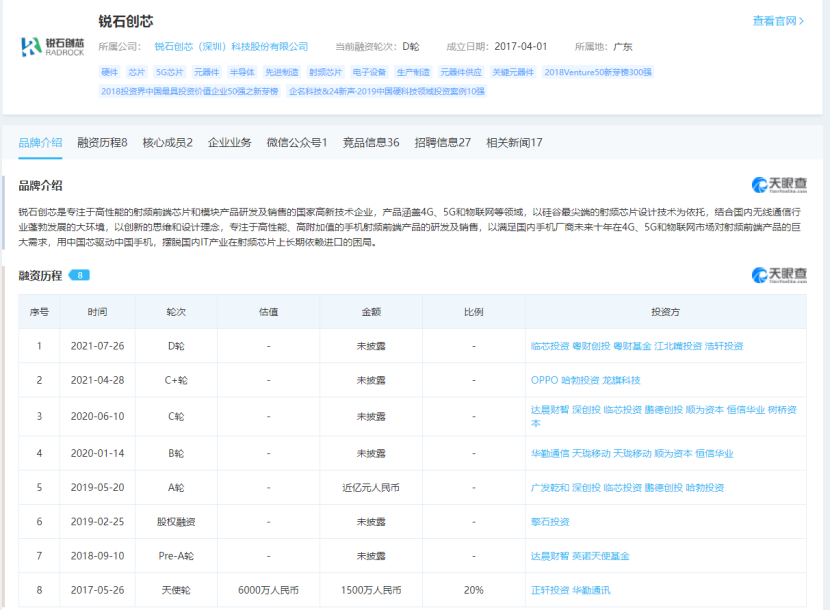The height and width of the screenshot is (611, 830).
Task: Switch to the 招聘信息27 tab
Action: coord(443,142)
